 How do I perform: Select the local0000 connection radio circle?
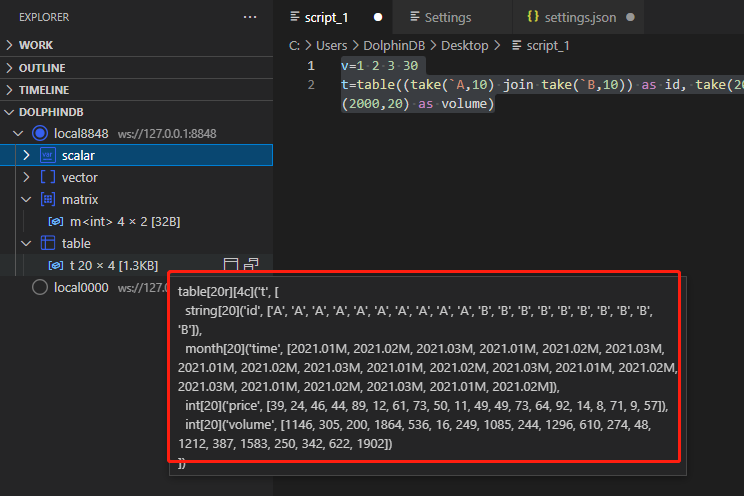[x=40, y=287]
